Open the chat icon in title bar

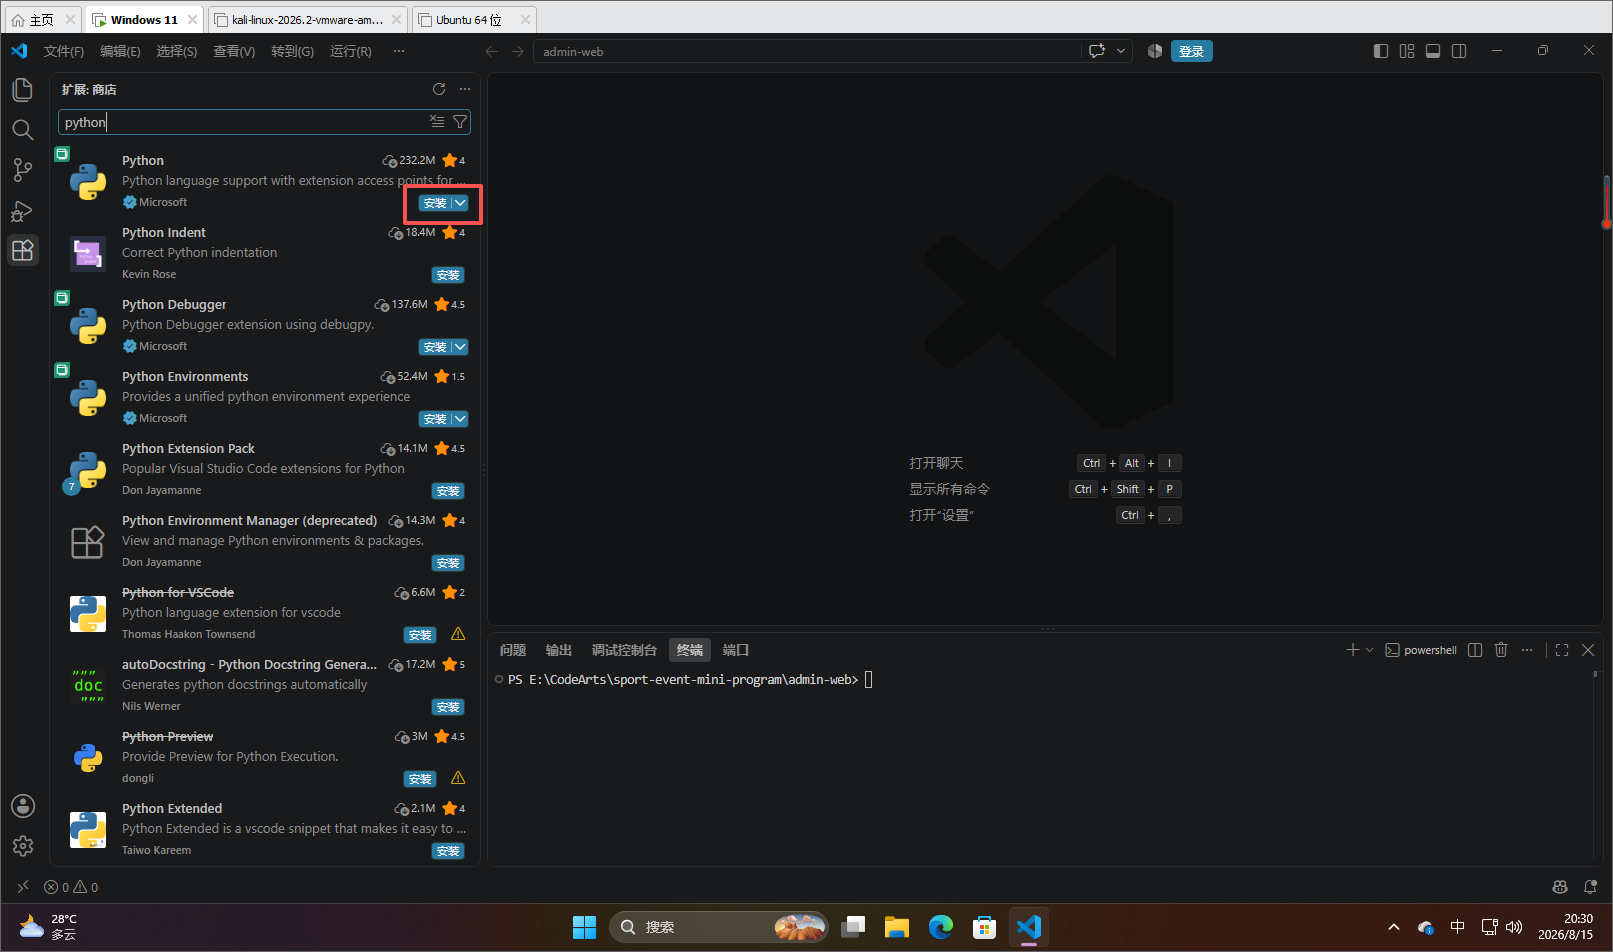click(1097, 51)
